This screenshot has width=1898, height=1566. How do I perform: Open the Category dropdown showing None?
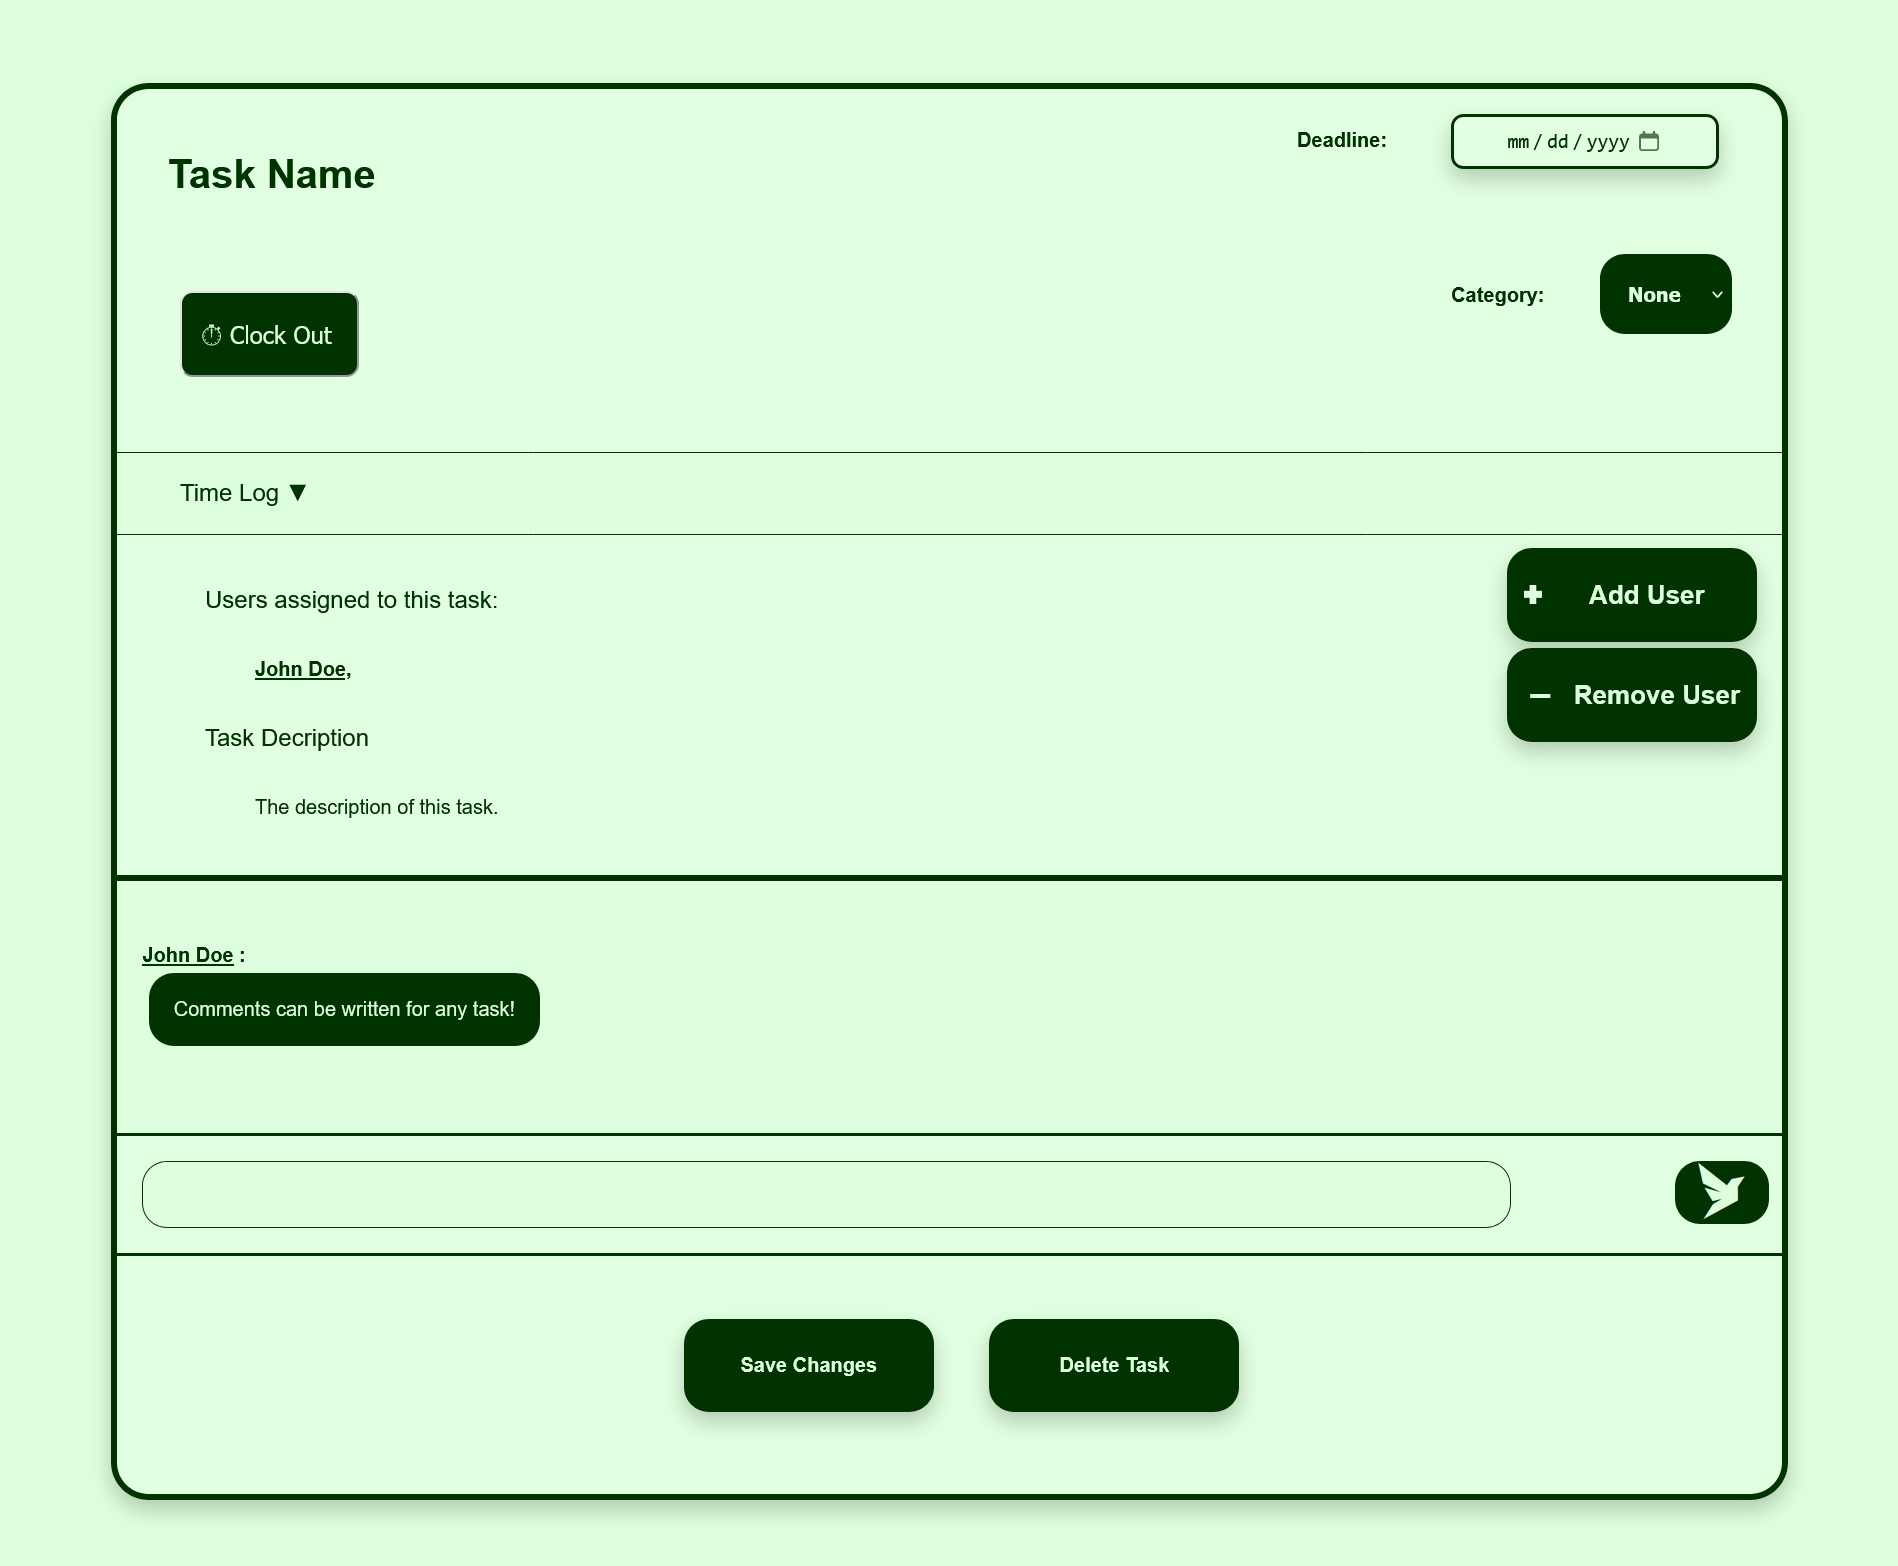click(x=1664, y=295)
